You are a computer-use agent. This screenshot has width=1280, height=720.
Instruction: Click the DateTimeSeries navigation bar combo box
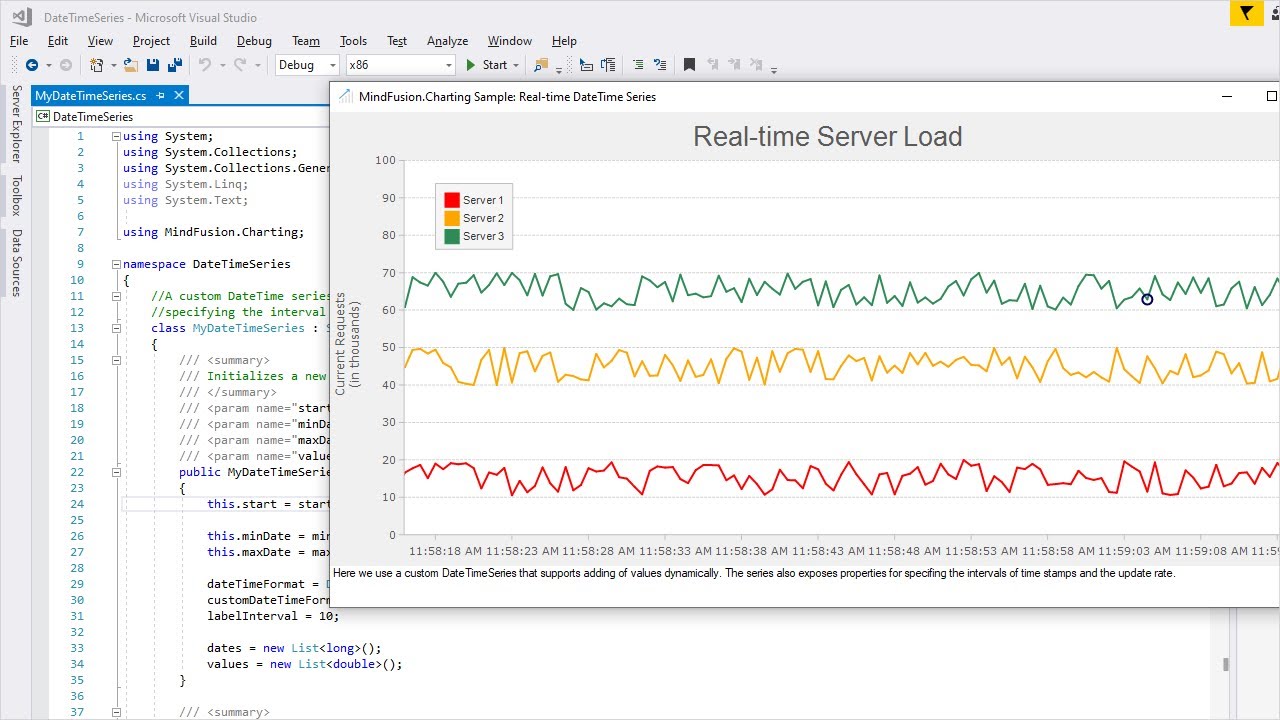[x=181, y=116]
